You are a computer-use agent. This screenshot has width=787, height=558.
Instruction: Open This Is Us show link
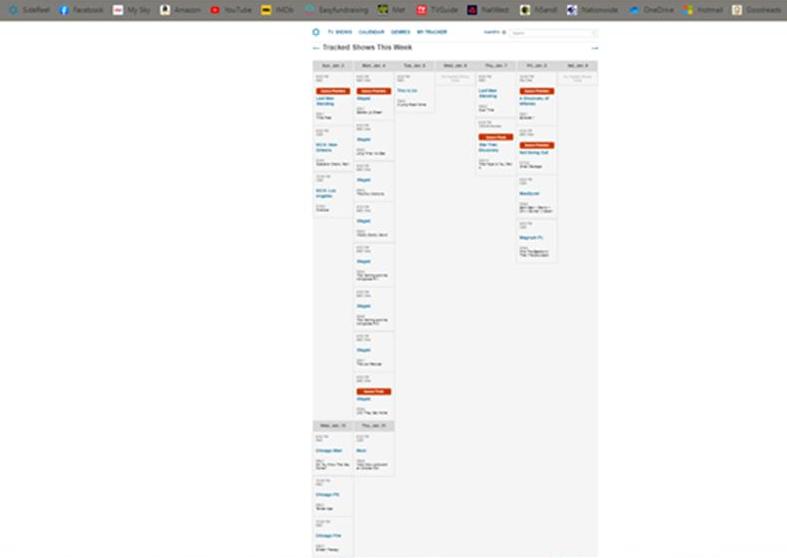(x=406, y=90)
